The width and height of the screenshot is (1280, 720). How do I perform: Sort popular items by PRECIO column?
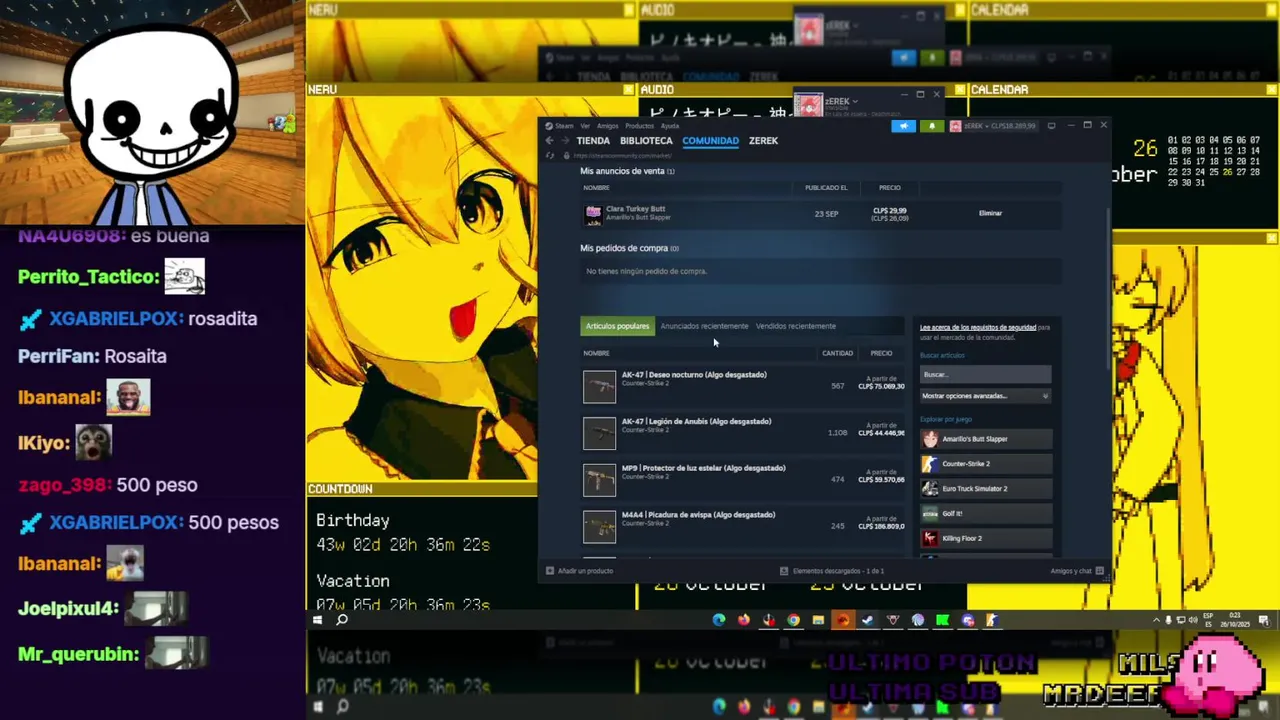pyautogui.click(x=881, y=353)
